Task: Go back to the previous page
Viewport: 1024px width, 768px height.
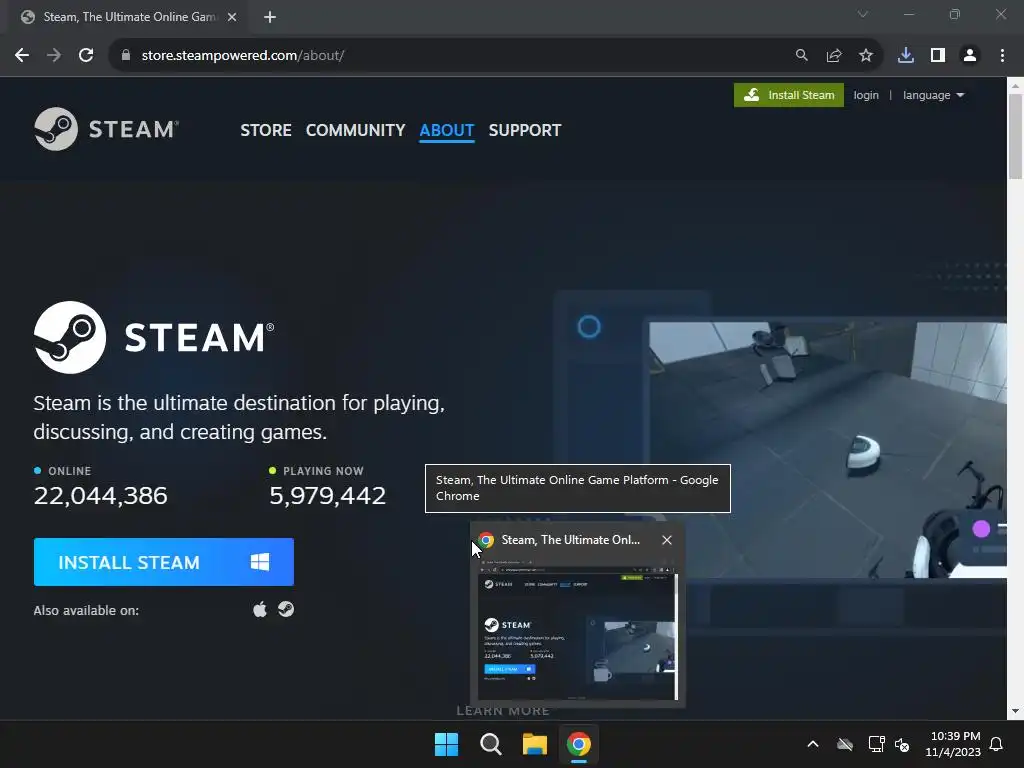Action: click(x=22, y=56)
